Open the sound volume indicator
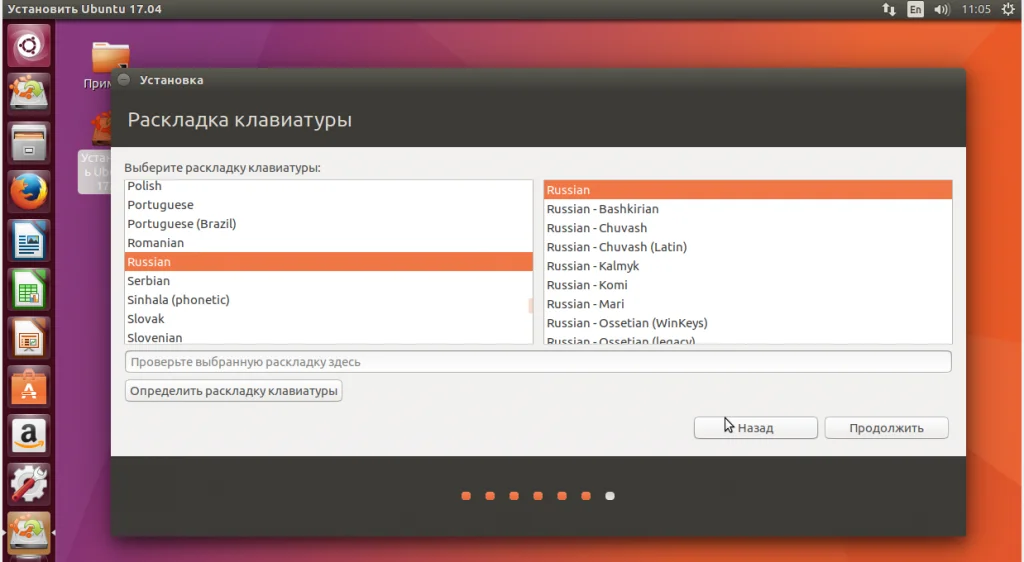This screenshot has height=562, width=1024. (x=942, y=9)
